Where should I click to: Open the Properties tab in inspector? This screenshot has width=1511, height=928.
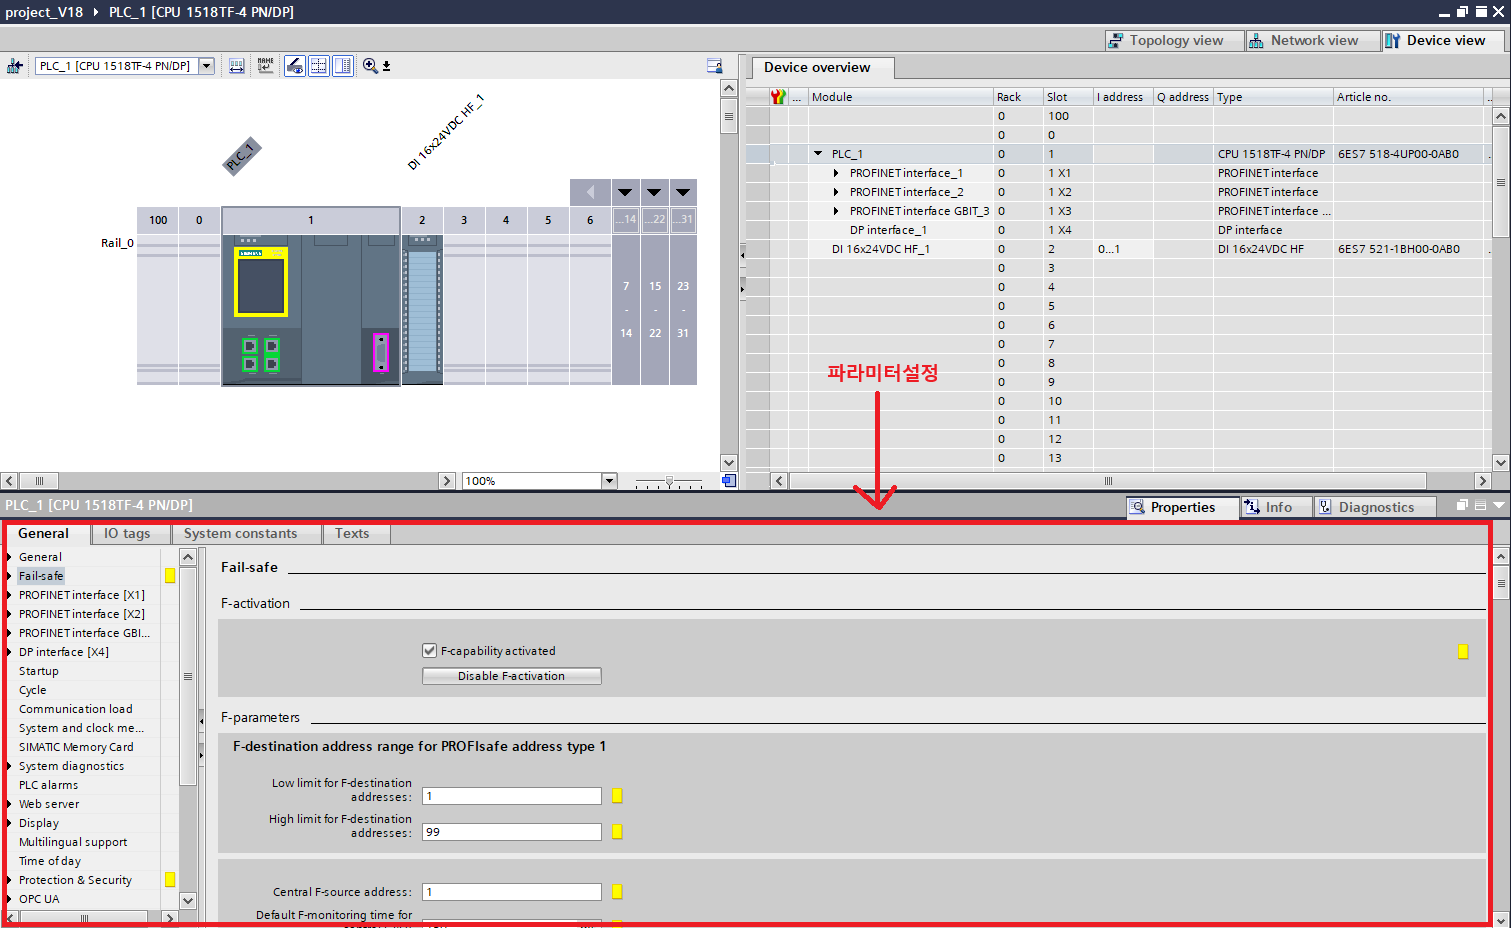pos(1183,507)
